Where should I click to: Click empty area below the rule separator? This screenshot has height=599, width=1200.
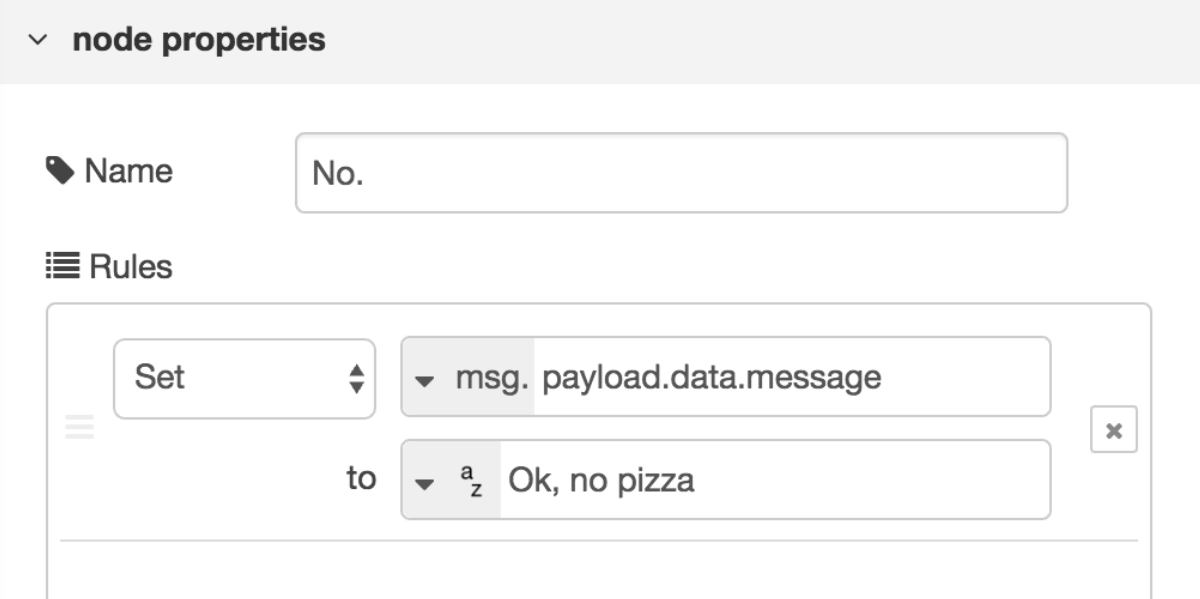pyautogui.click(x=598, y=570)
